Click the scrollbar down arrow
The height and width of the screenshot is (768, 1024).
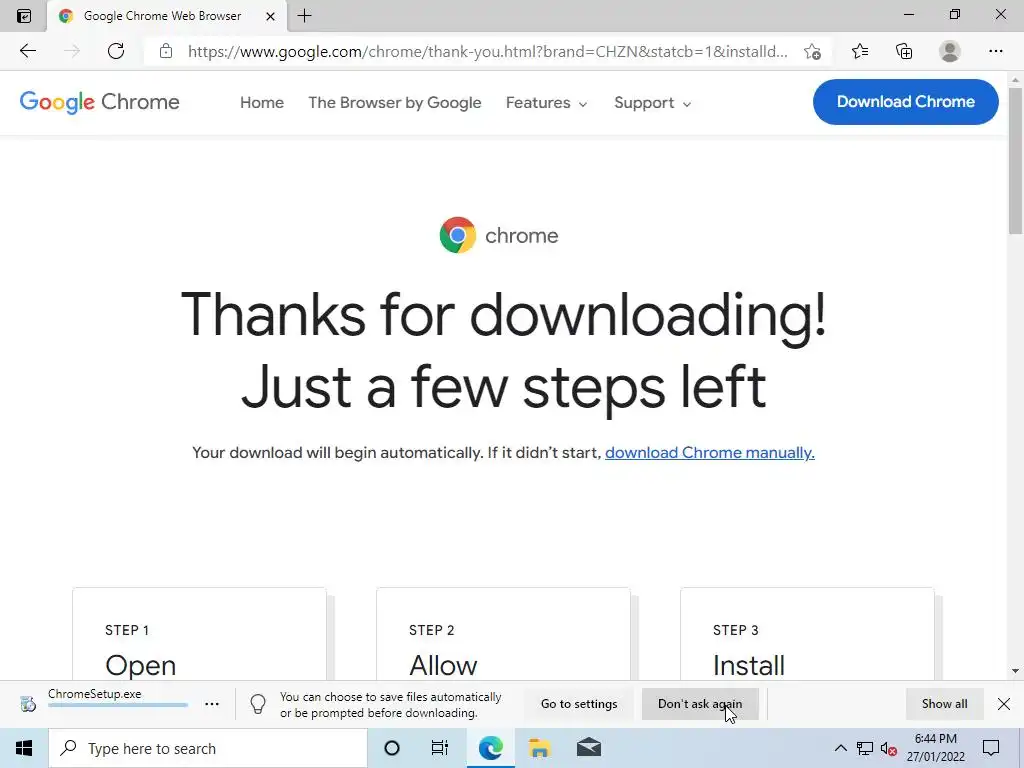pyautogui.click(x=1016, y=671)
